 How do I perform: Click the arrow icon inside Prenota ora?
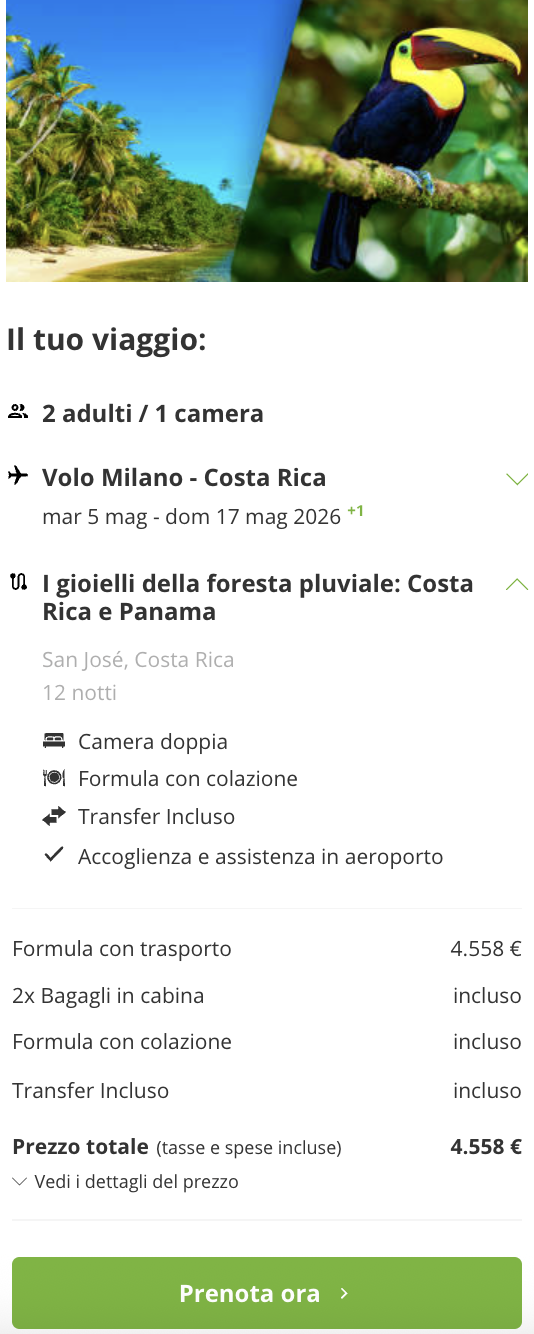click(344, 1293)
